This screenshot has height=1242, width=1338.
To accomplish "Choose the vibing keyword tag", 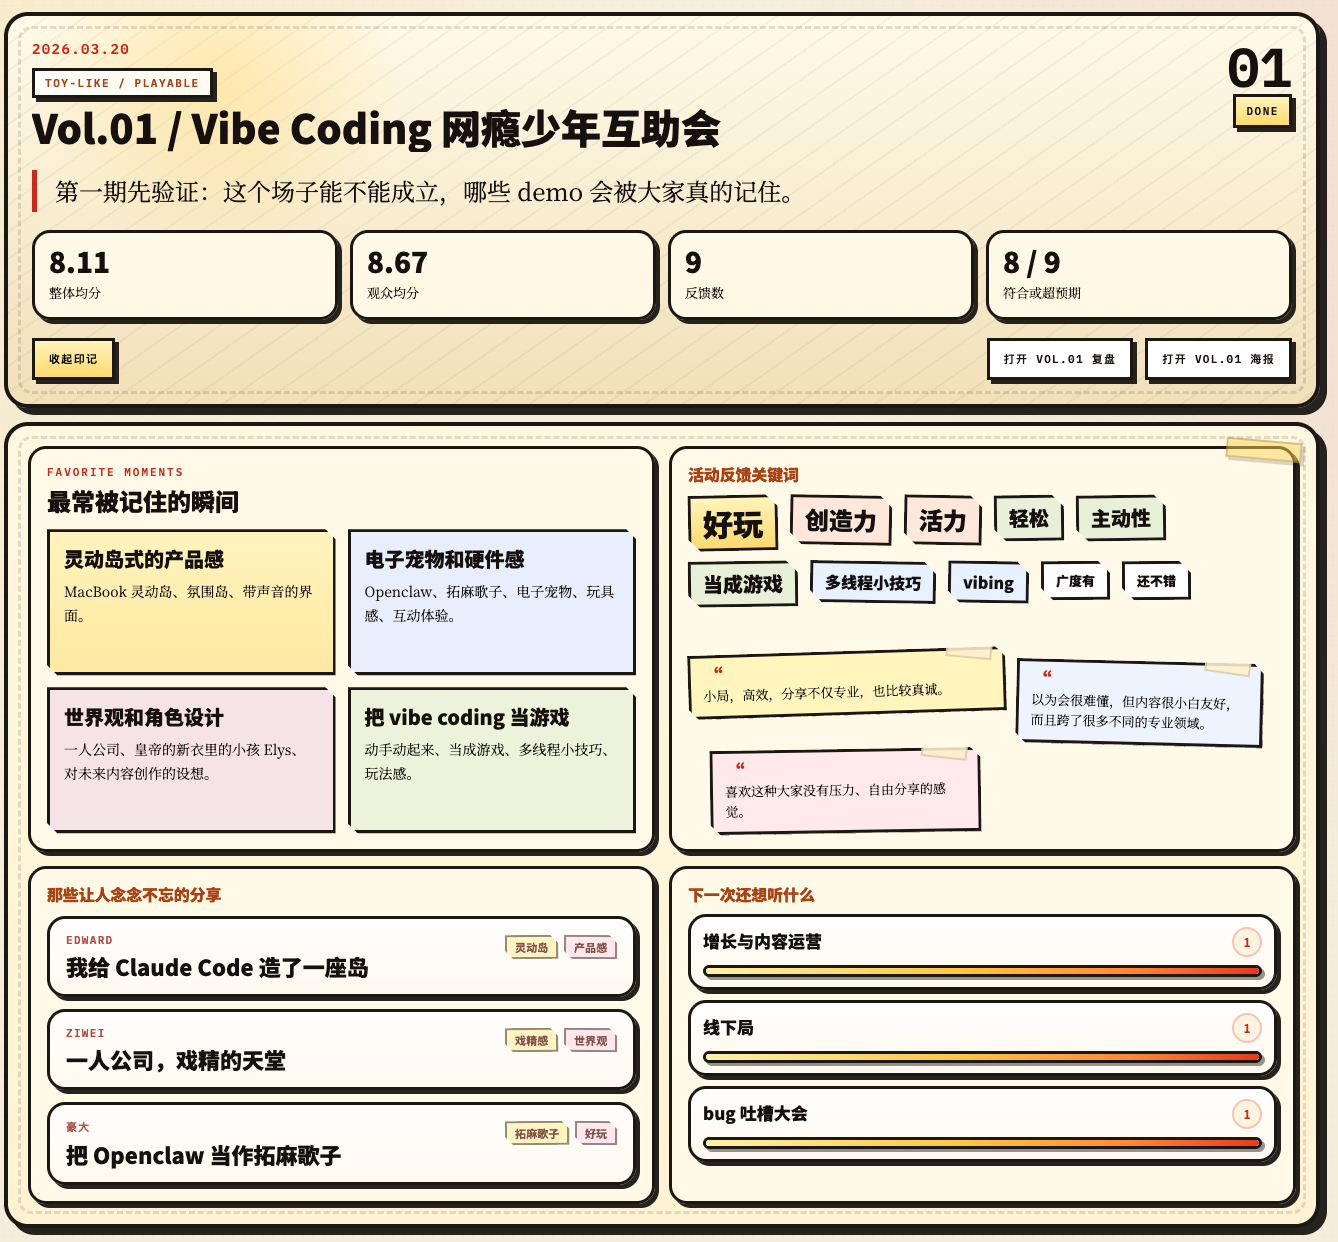I will tap(987, 583).
